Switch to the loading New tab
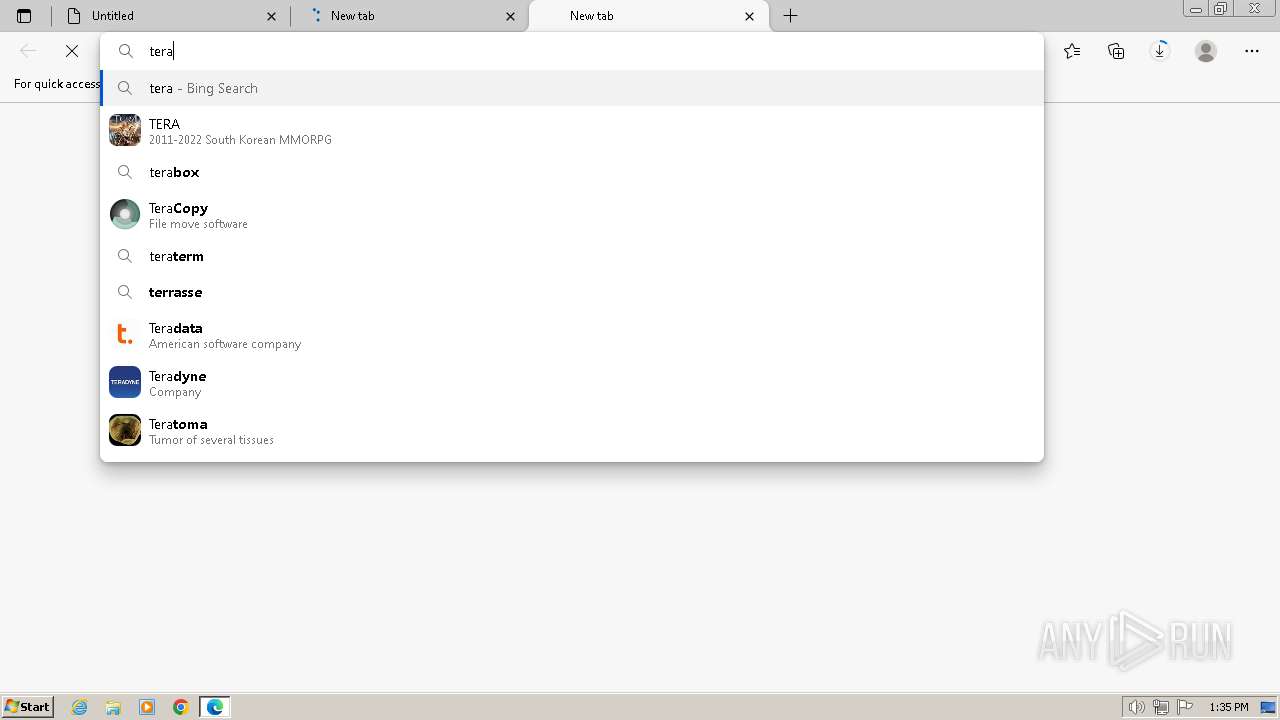 (409, 16)
